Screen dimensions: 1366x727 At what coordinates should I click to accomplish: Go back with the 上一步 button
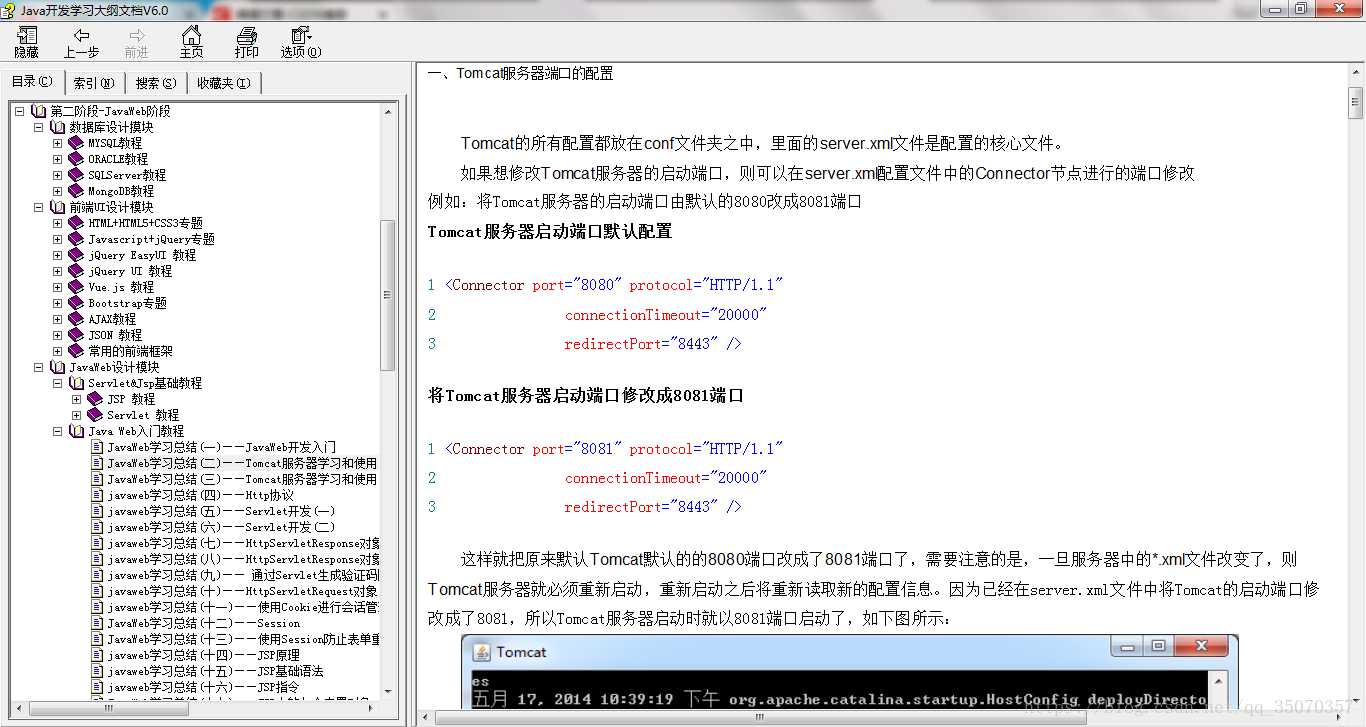click(x=81, y=42)
